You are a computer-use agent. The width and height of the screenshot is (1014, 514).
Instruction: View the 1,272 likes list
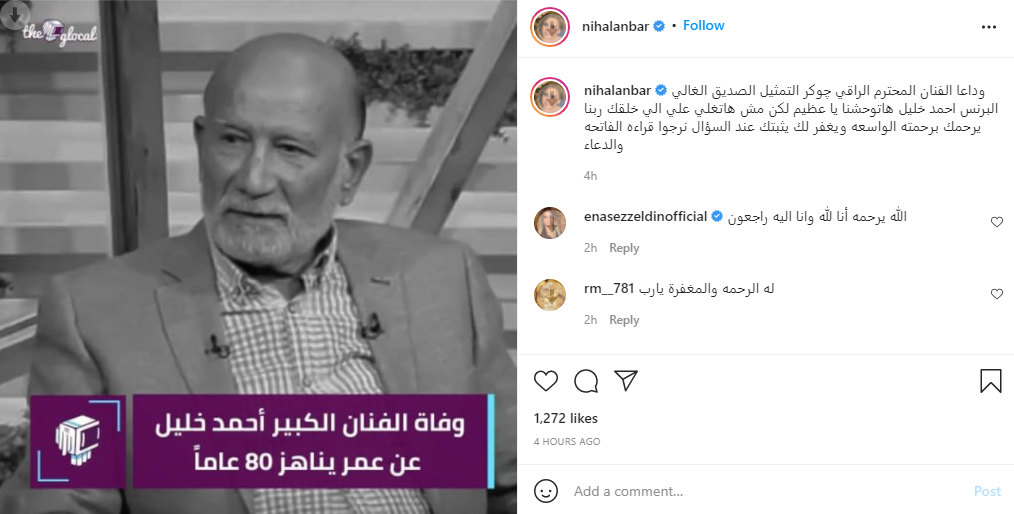pyautogui.click(x=566, y=418)
